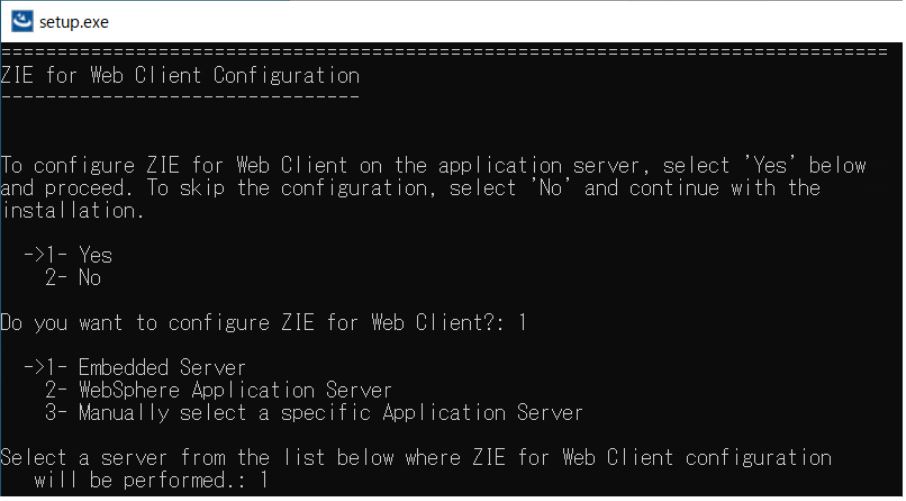Click the answer "1" after "will be performed.:"
Screen dimensions: 906x501
(263, 479)
